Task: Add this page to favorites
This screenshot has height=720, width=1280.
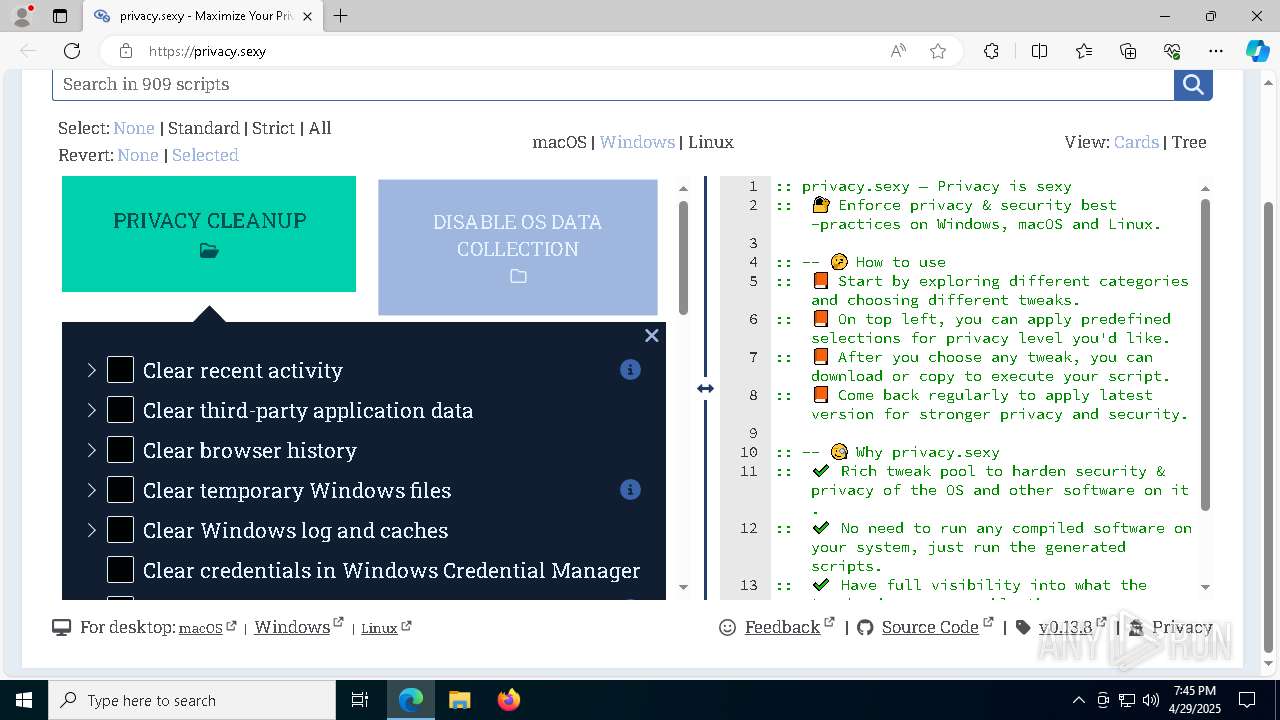Action: tap(938, 51)
